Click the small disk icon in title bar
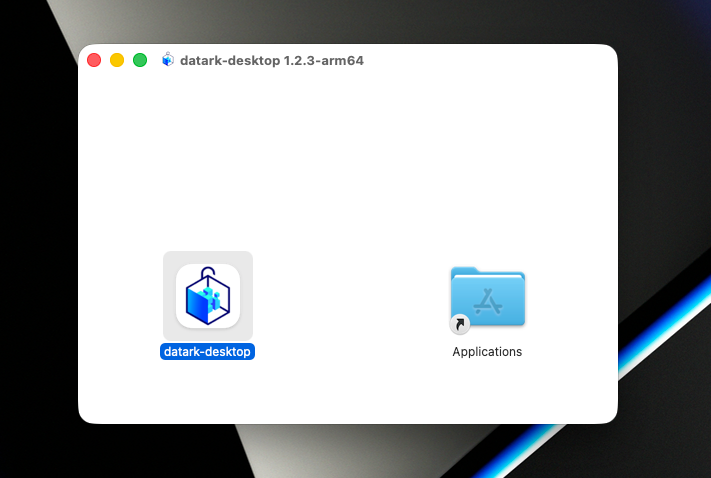711x478 pixels. pos(168,60)
